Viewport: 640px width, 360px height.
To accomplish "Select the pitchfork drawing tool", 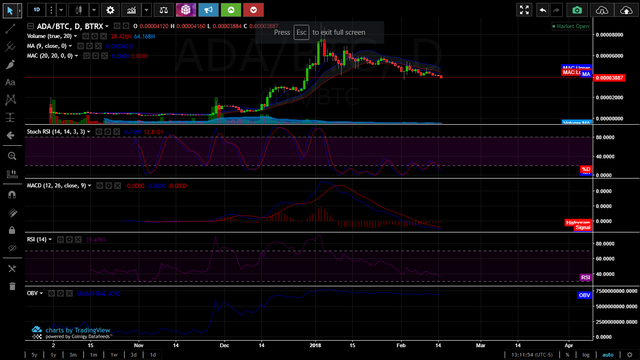I will pos(10,47).
